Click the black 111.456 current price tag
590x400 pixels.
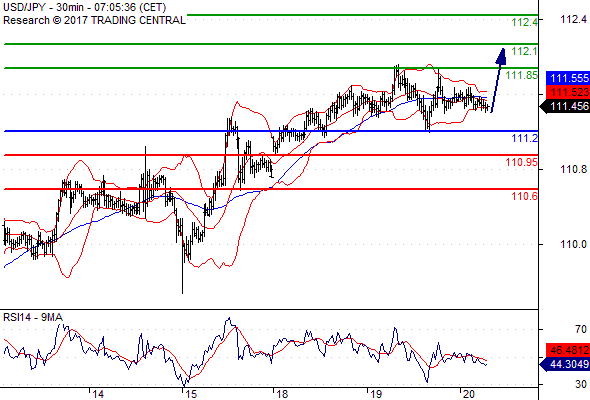point(565,106)
